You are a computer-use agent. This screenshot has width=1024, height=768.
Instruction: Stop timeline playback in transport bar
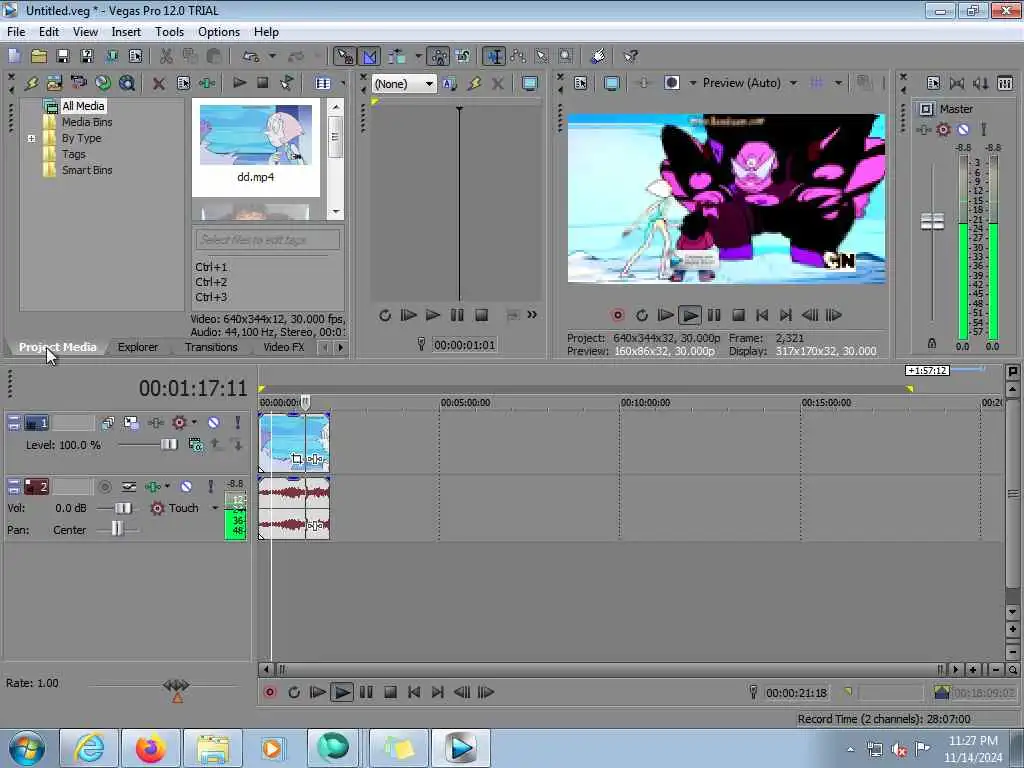coord(390,692)
